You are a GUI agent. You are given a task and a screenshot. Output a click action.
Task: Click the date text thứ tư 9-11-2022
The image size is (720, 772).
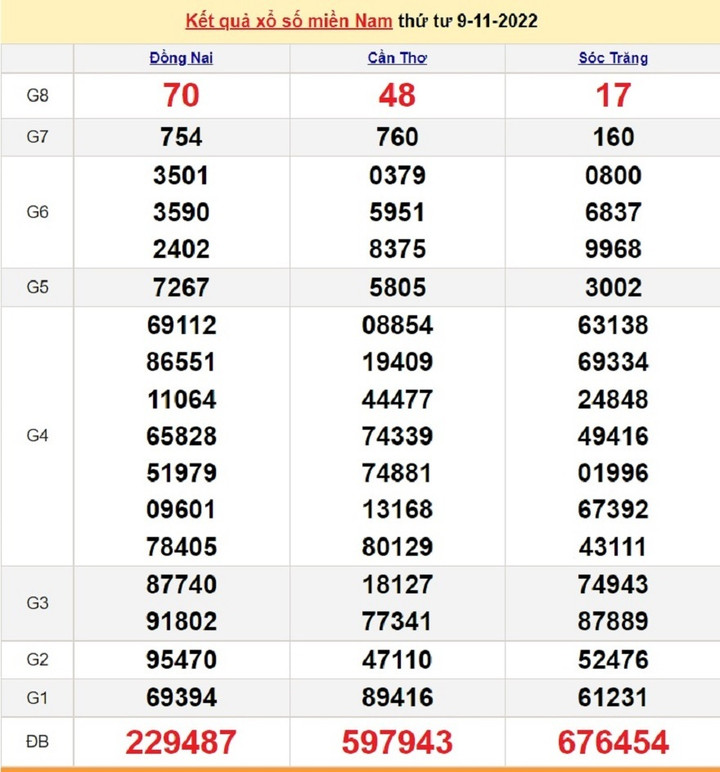[467, 20]
